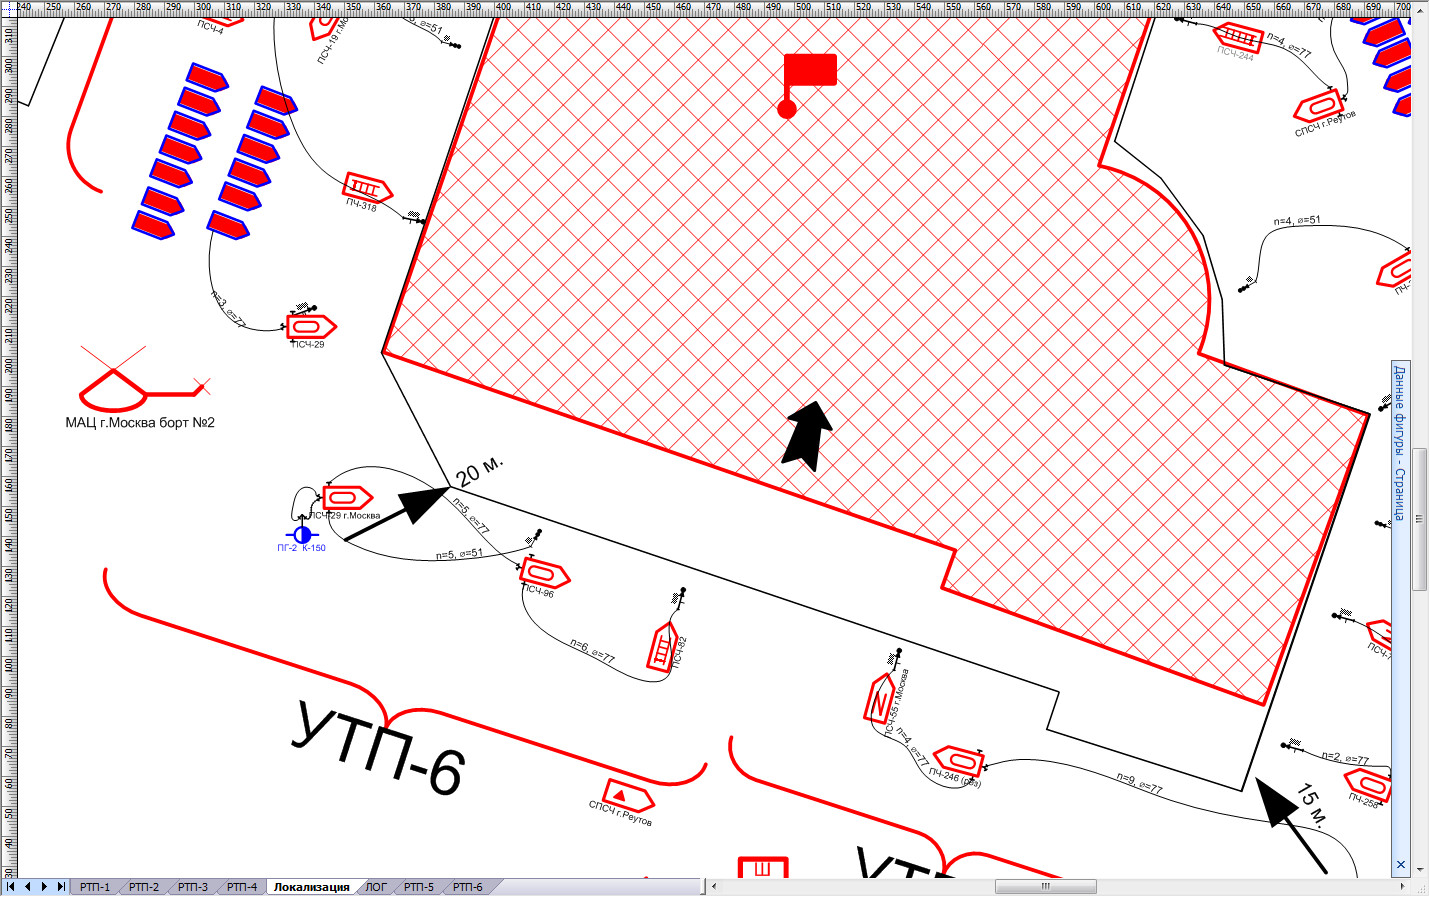The width and height of the screenshot is (1430, 897).
Task: Select the МАЦ helicopter symbol
Action: point(144,380)
